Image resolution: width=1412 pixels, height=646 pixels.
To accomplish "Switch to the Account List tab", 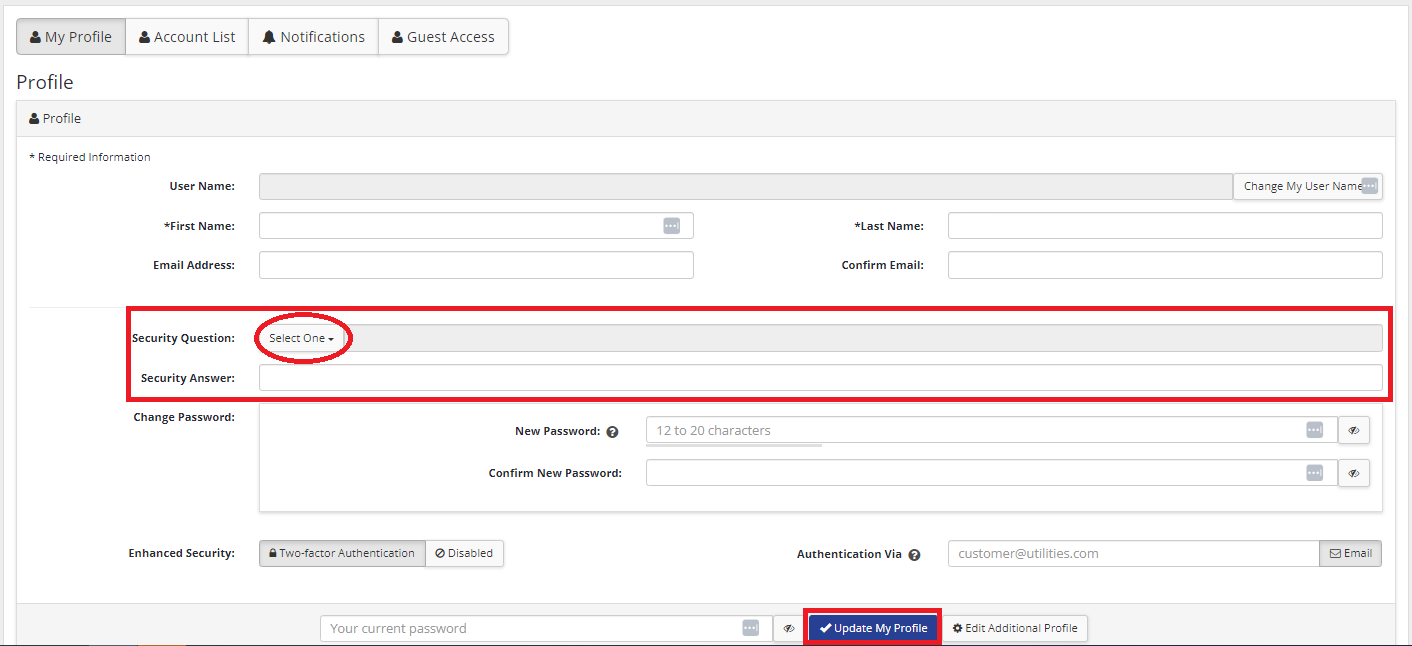I will point(187,37).
